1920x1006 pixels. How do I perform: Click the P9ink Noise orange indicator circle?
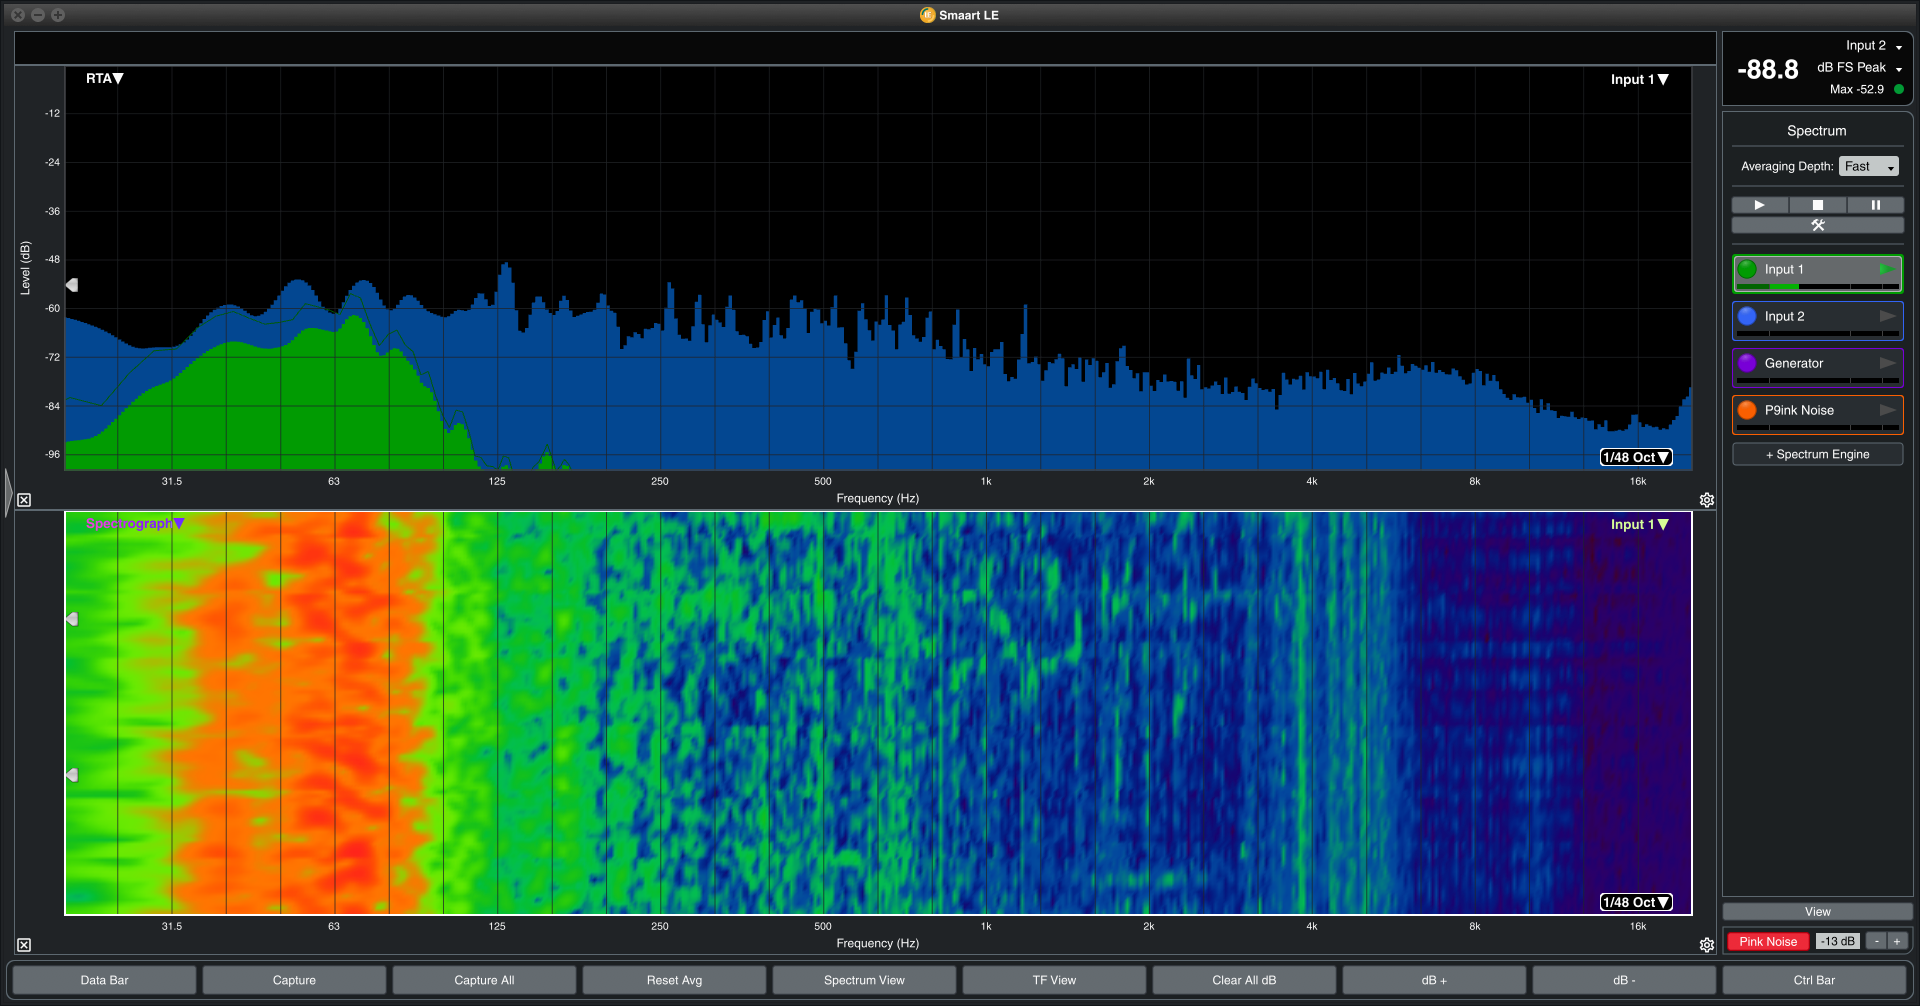tap(1747, 410)
